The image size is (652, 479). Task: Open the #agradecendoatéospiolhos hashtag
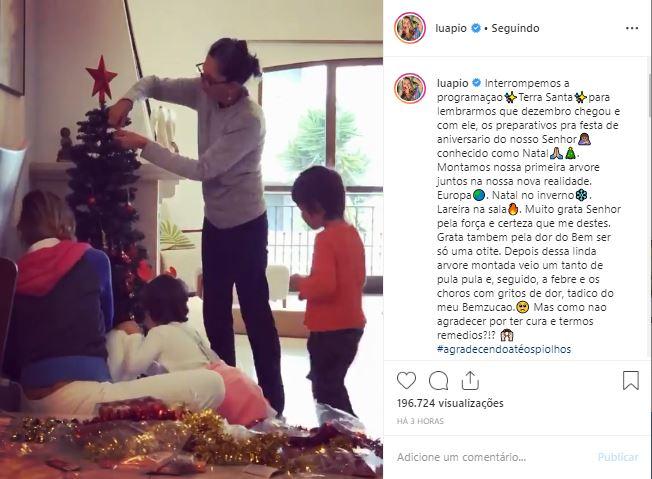pos(504,349)
